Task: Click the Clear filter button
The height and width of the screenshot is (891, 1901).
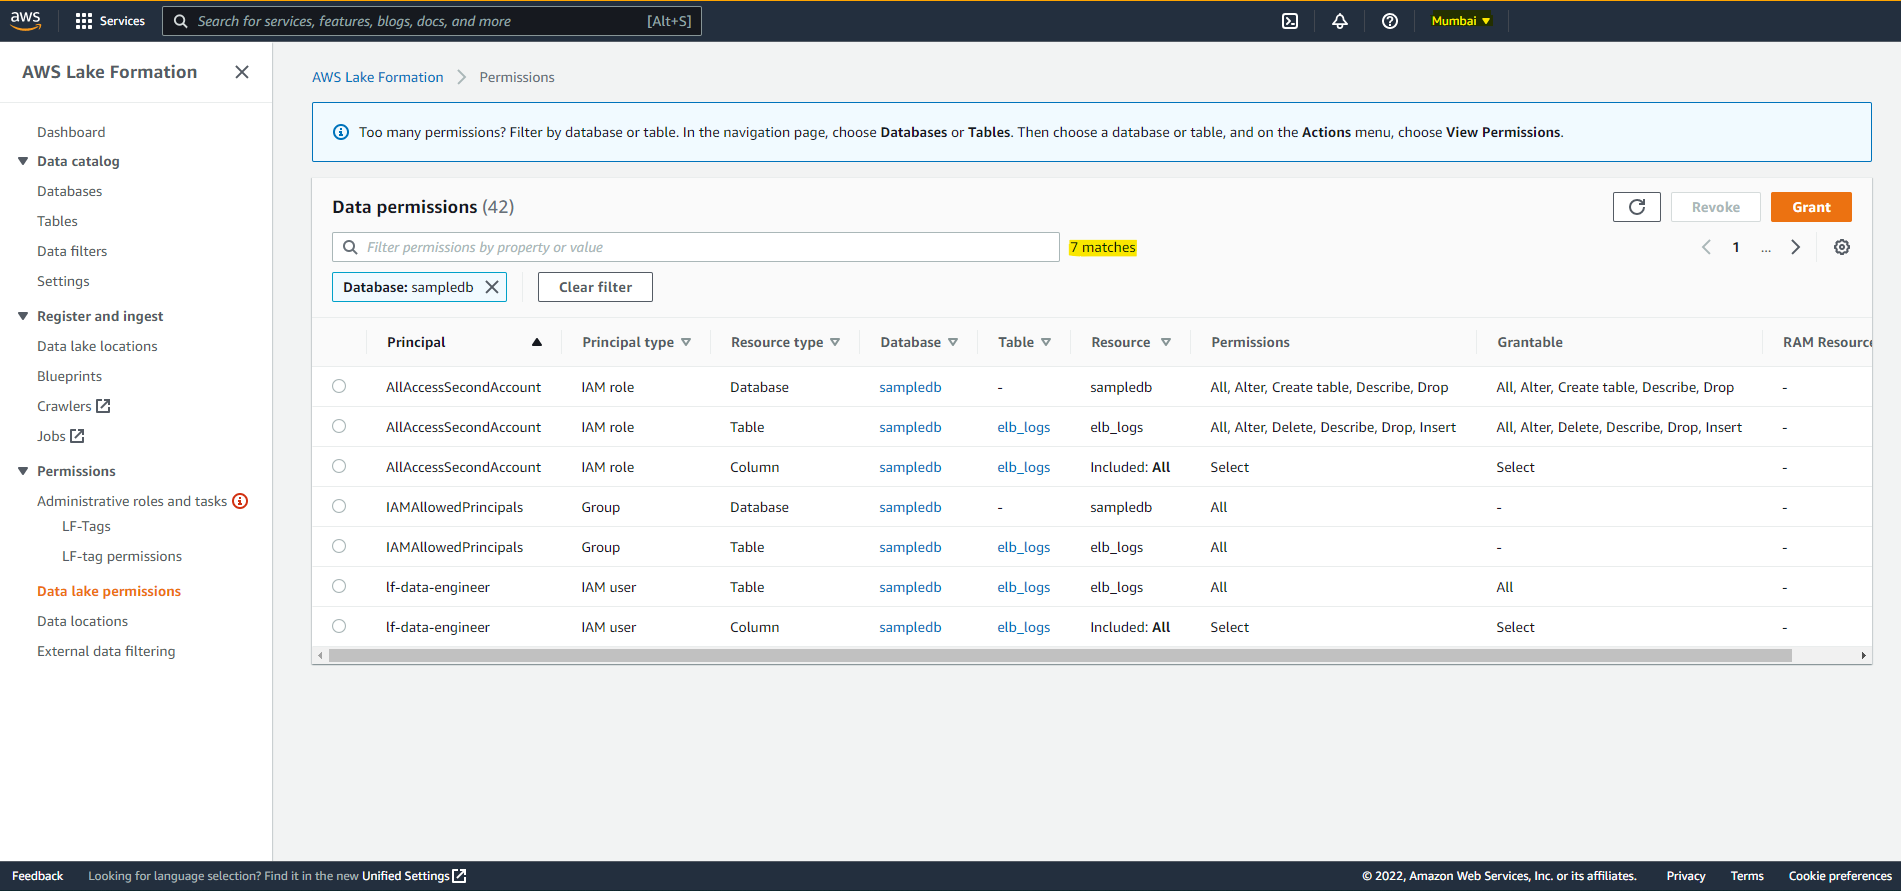Action: coord(595,287)
